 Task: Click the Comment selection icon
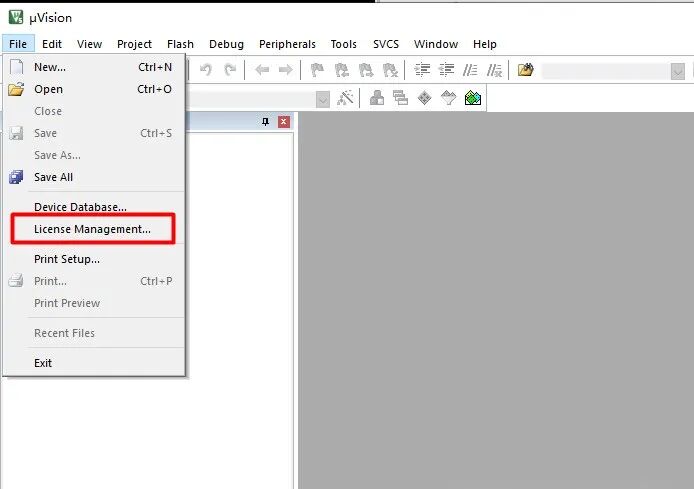coord(470,70)
